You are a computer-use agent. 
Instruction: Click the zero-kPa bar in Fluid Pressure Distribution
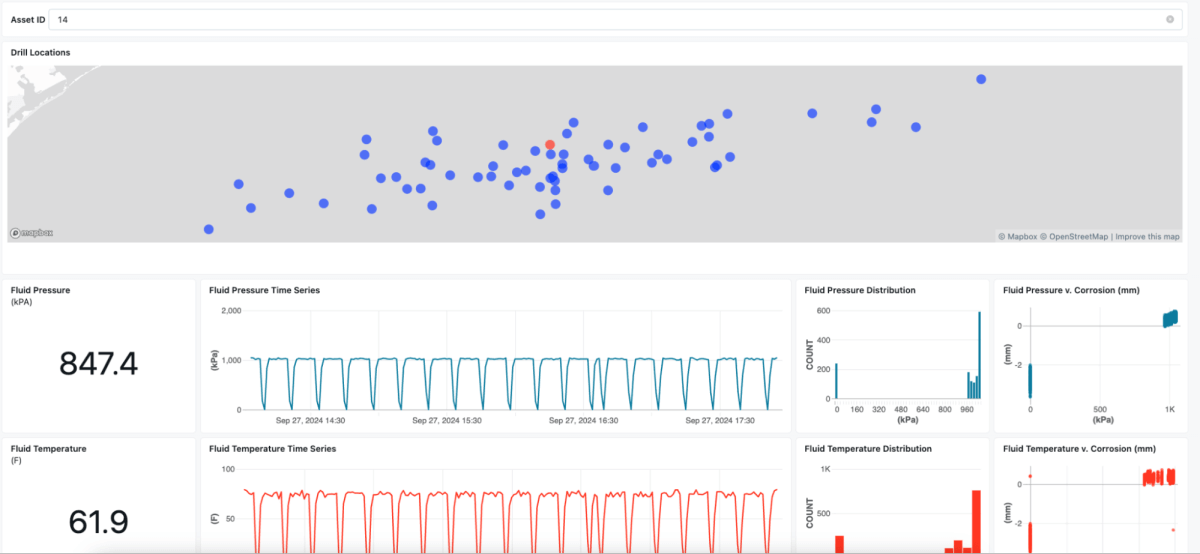pos(836,381)
